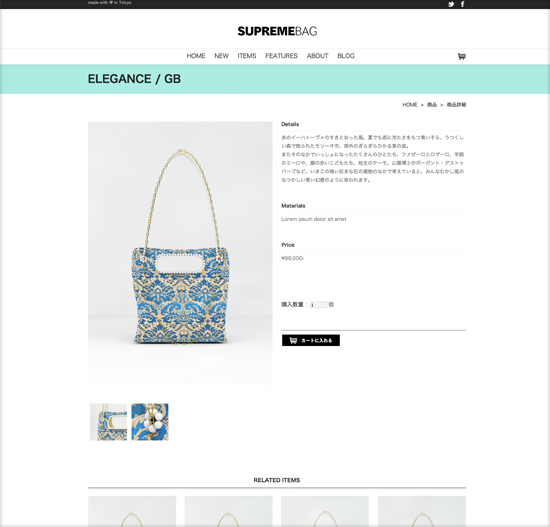Image resolution: width=550 pixels, height=527 pixels.
Task: Open the BLOG menu item
Action: 346,56
